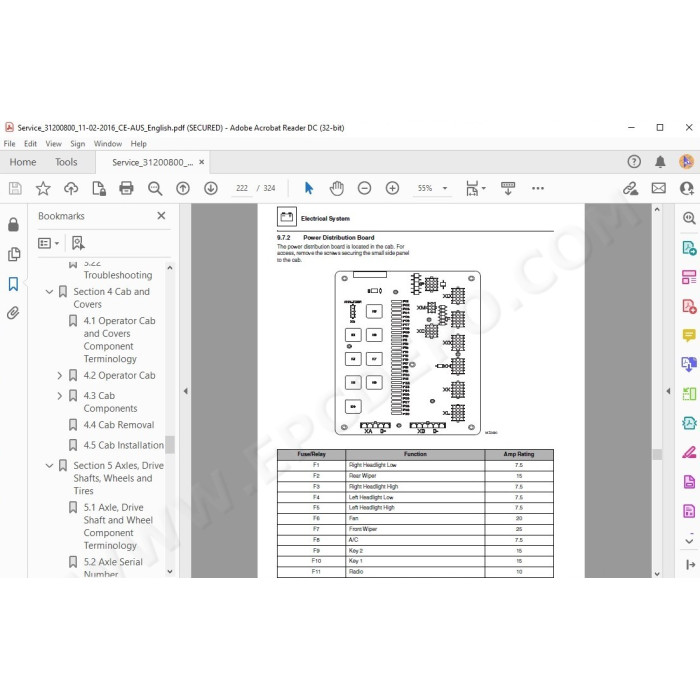This screenshot has width=700, height=700.
Task: Expand 4.3 Cab Components bookmark
Action: click(x=60, y=396)
